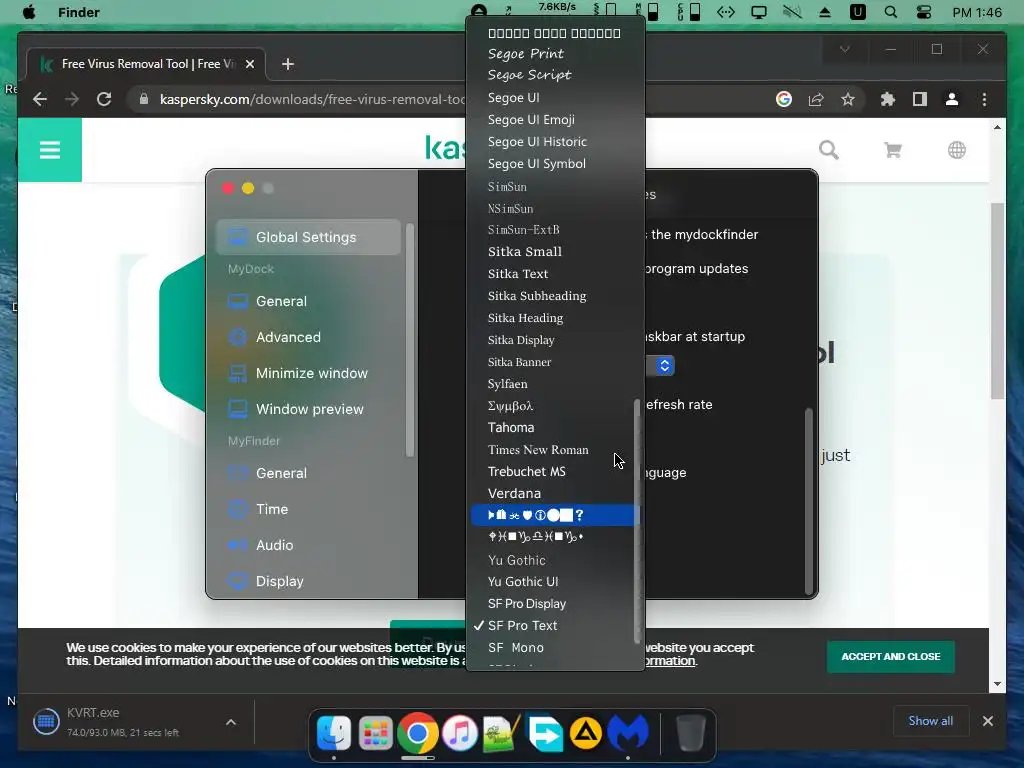Close the Free Virus Removal tab
The height and width of the screenshot is (768, 1024).
pyautogui.click(x=249, y=64)
